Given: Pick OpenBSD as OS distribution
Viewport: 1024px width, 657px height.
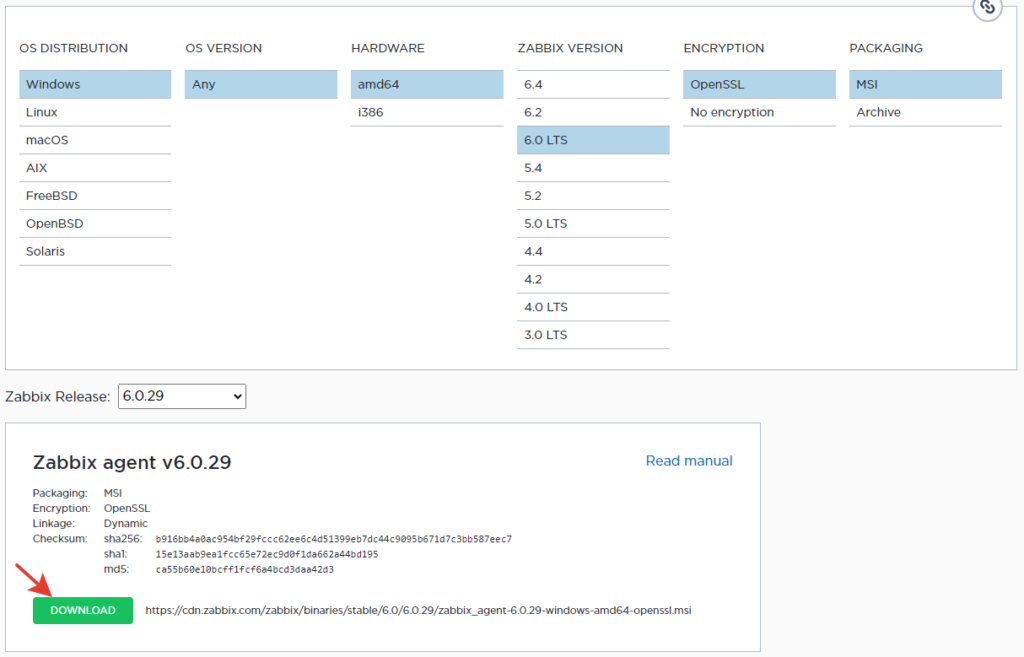Looking at the screenshot, I should click(x=95, y=223).
